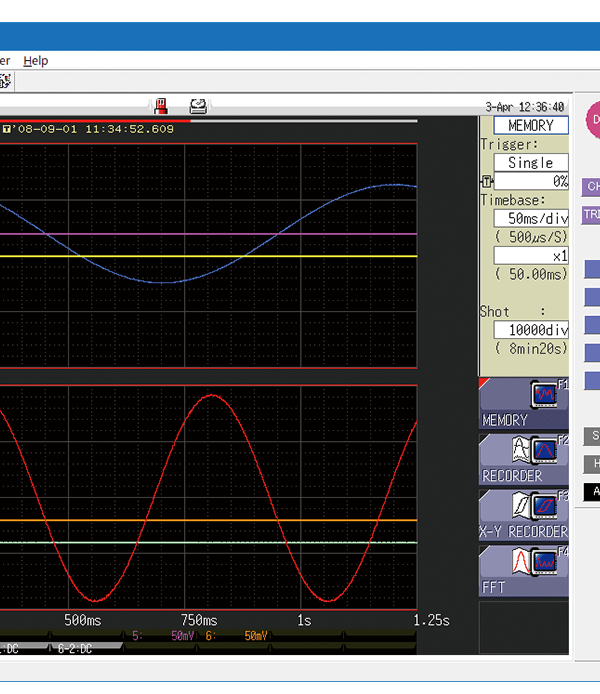Click the 1s time axis label
Screen dimensions: 600x694
coord(304,621)
